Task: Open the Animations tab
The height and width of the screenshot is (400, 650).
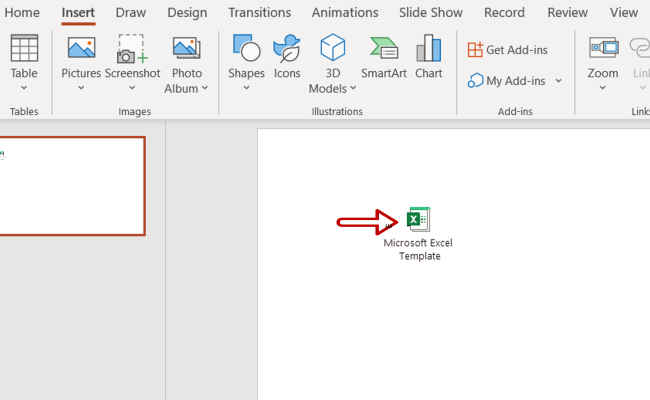Action: pyautogui.click(x=345, y=12)
